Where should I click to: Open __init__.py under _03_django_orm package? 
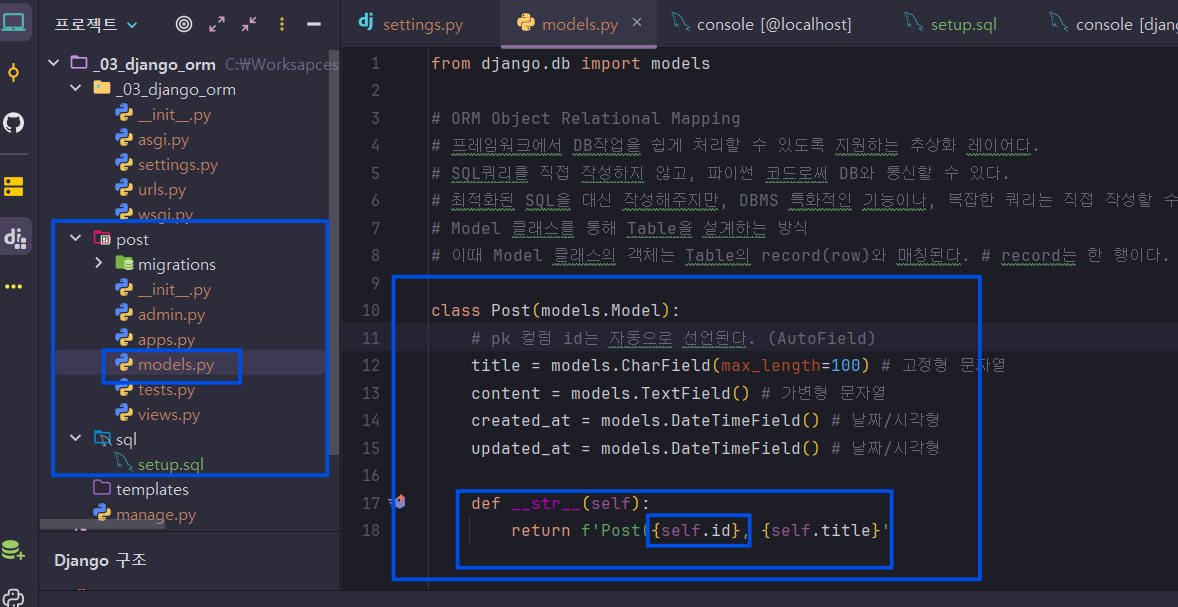coord(162,114)
